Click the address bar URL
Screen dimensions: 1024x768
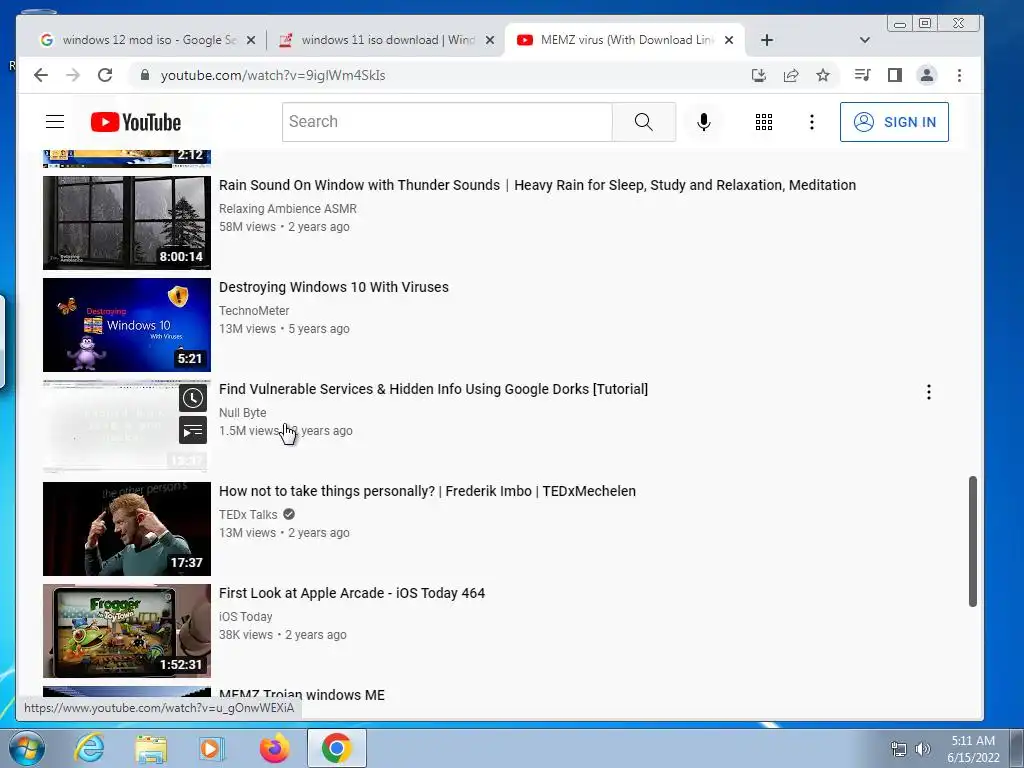(x=273, y=75)
